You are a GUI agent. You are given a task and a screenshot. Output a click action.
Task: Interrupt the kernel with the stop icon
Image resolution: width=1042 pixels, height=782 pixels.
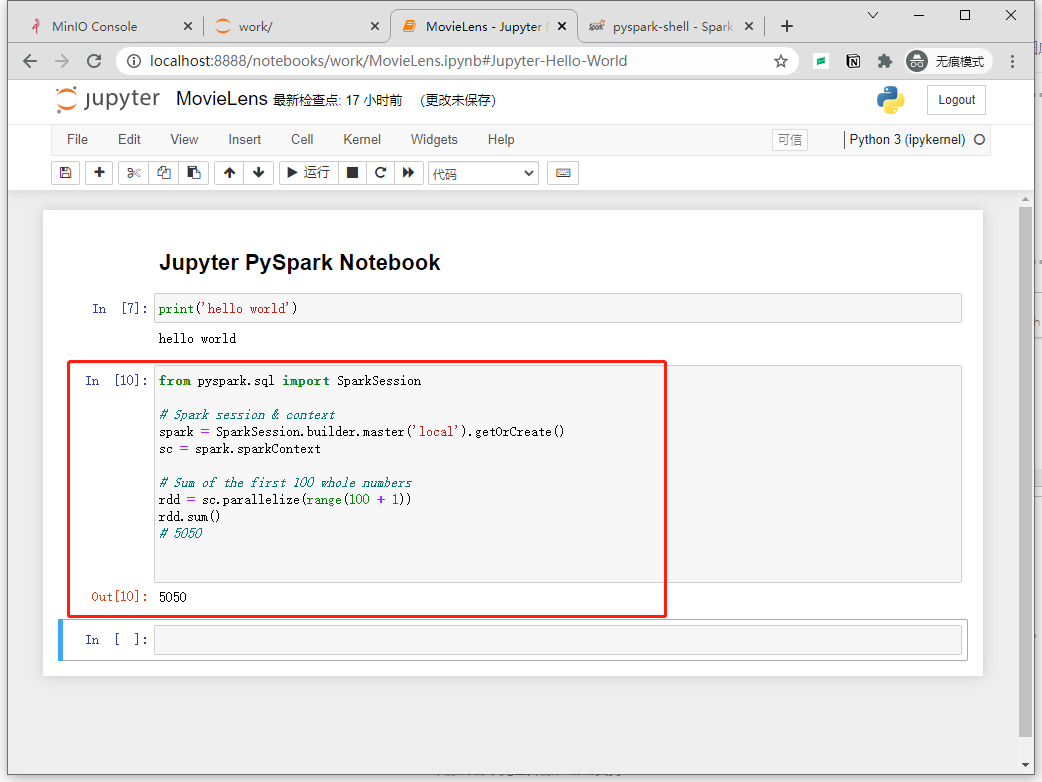coord(352,173)
